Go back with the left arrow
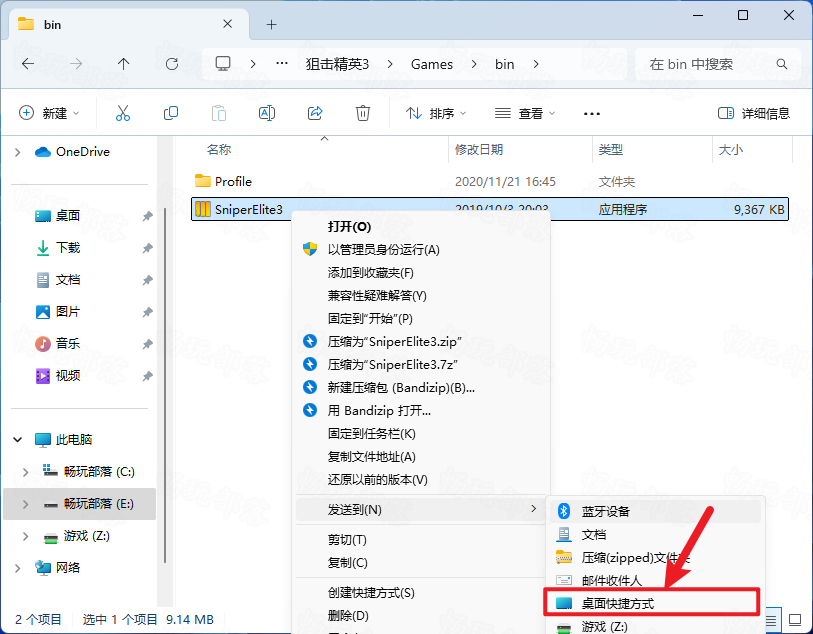 tap(28, 64)
